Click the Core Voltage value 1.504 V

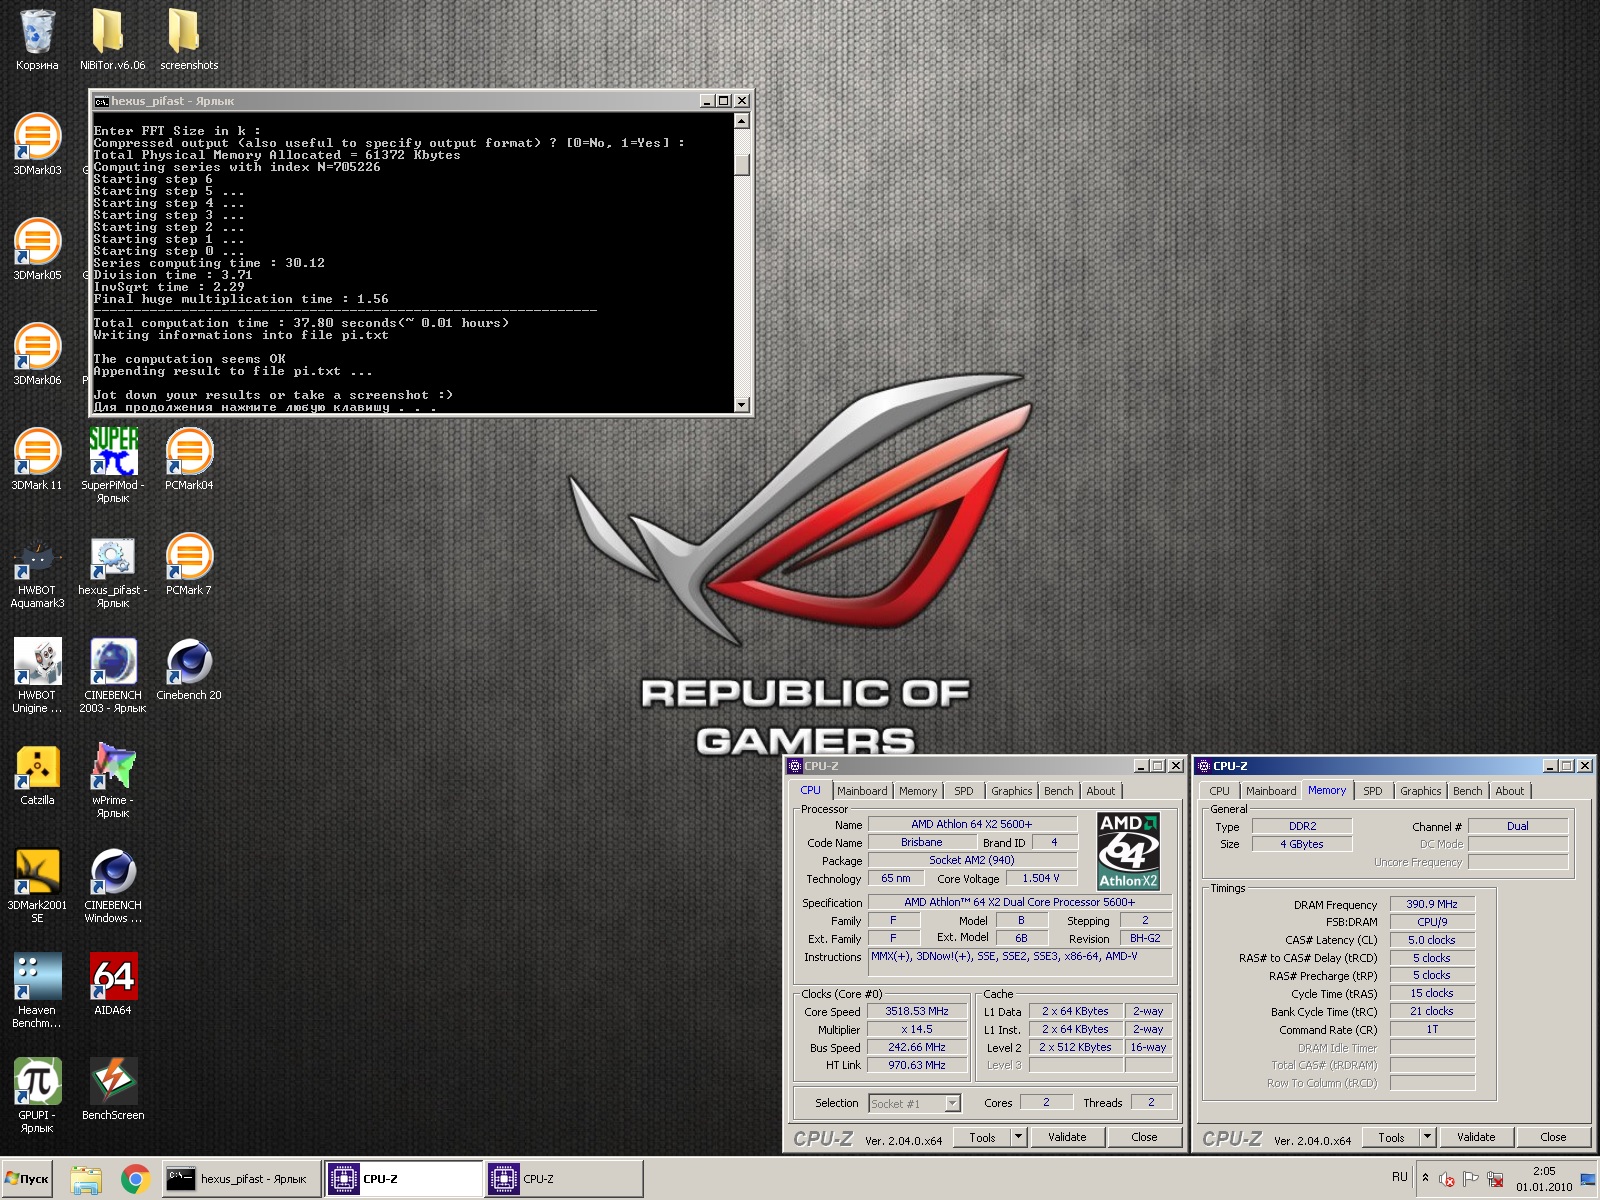pos(1040,878)
